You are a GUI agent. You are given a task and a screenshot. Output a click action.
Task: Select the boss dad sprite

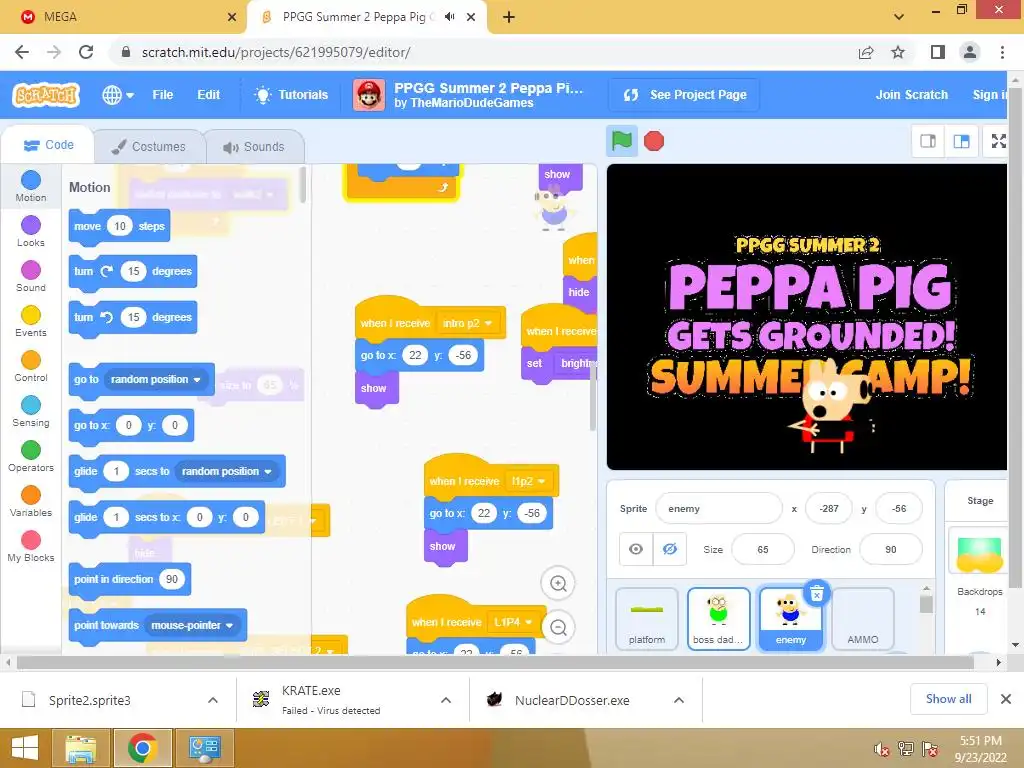(718, 619)
